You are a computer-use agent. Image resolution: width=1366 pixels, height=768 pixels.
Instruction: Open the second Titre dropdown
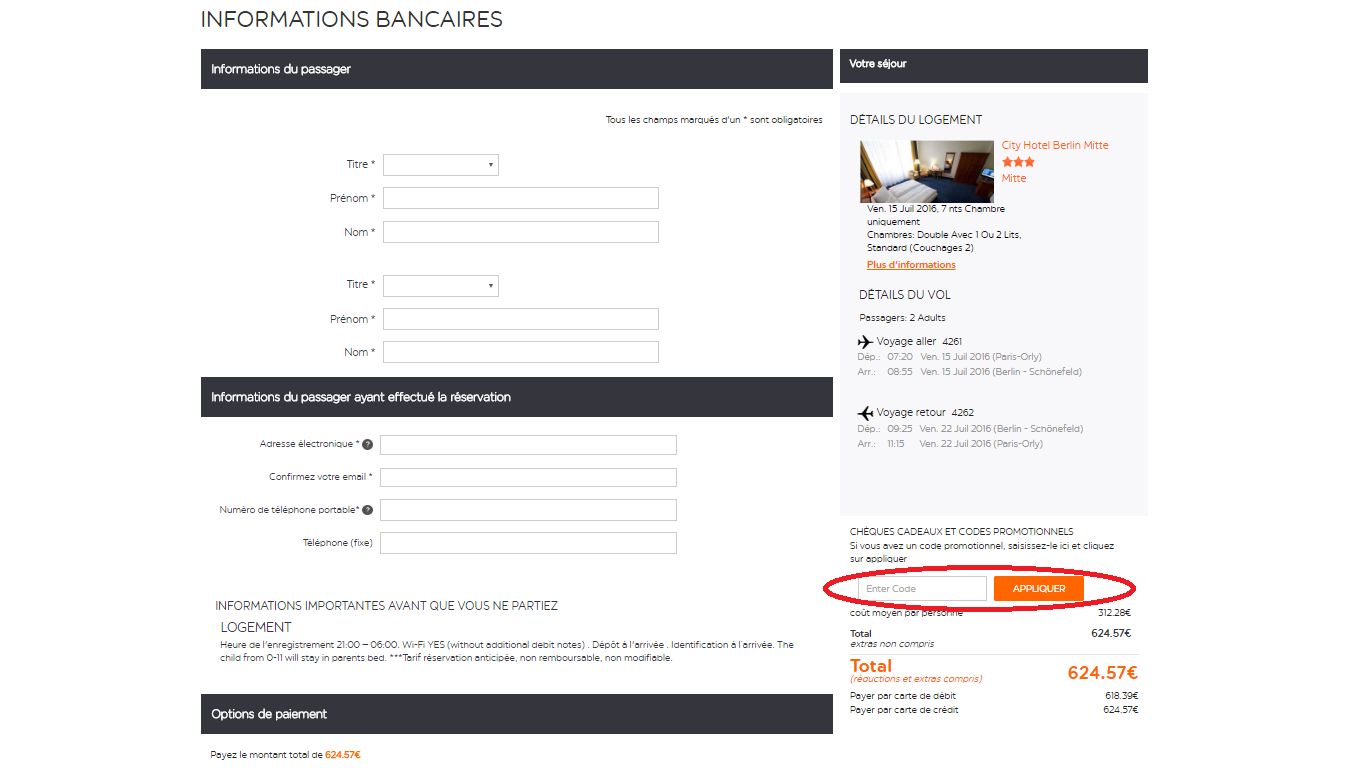coord(440,285)
